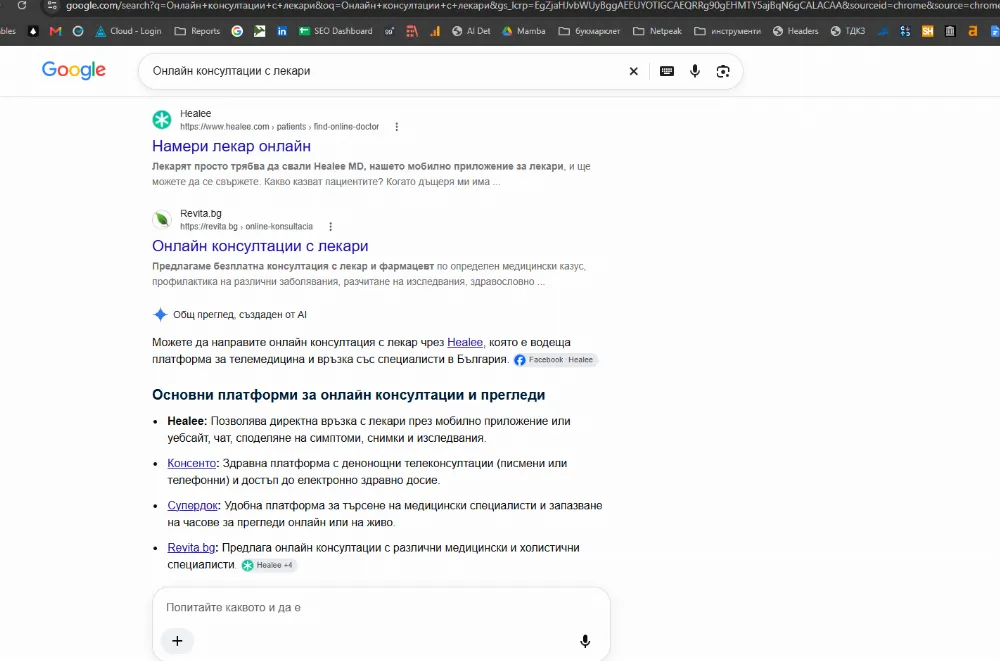This screenshot has width=1000, height=661.
Task: Search by image with Google Lens icon
Action: (x=723, y=71)
